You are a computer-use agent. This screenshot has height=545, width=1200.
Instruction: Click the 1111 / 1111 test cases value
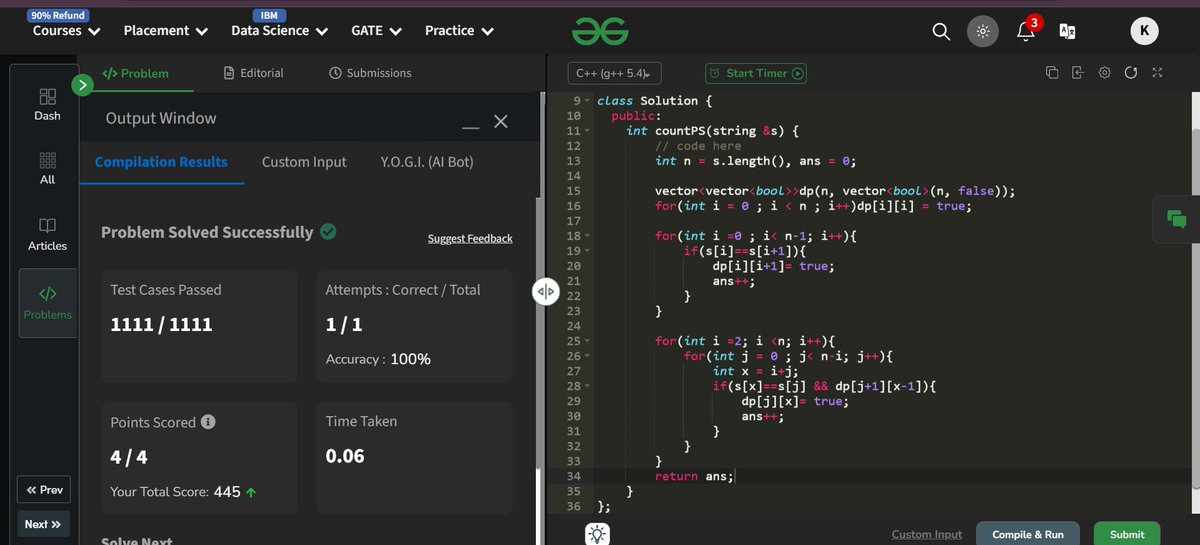click(x=161, y=325)
